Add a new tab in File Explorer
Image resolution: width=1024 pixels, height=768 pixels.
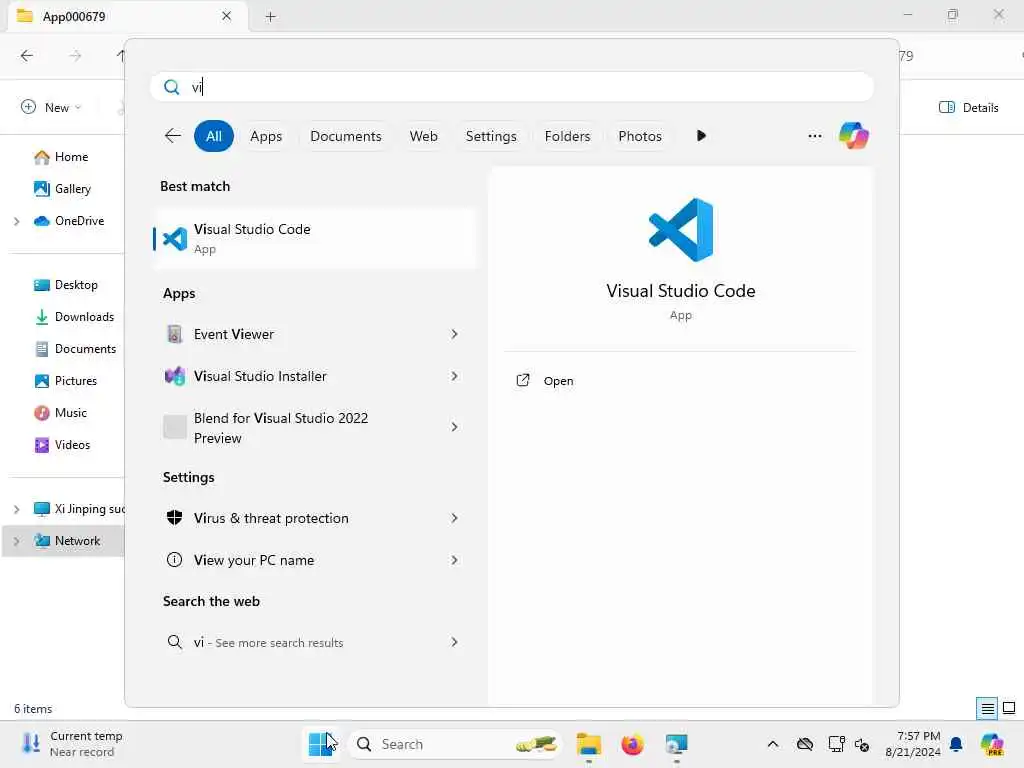[x=270, y=16]
